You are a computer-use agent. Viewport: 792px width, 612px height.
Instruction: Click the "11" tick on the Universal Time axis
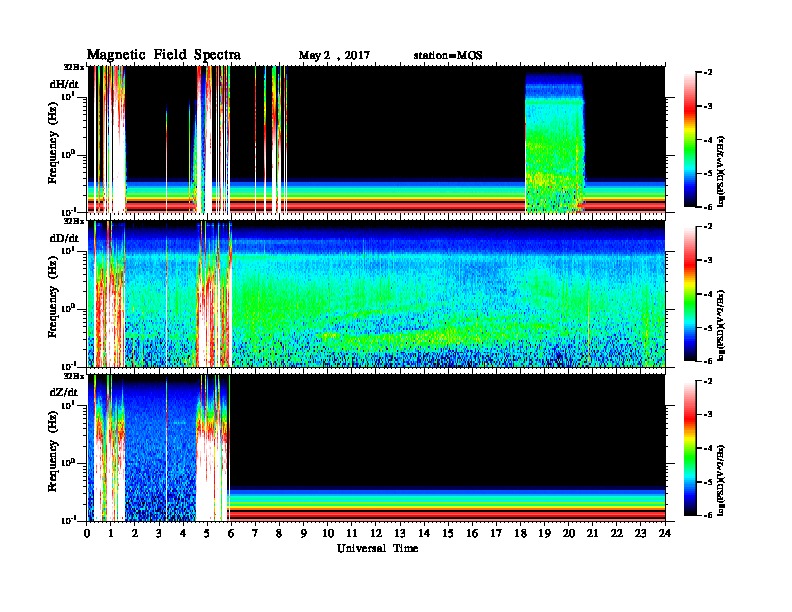click(x=352, y=534)
